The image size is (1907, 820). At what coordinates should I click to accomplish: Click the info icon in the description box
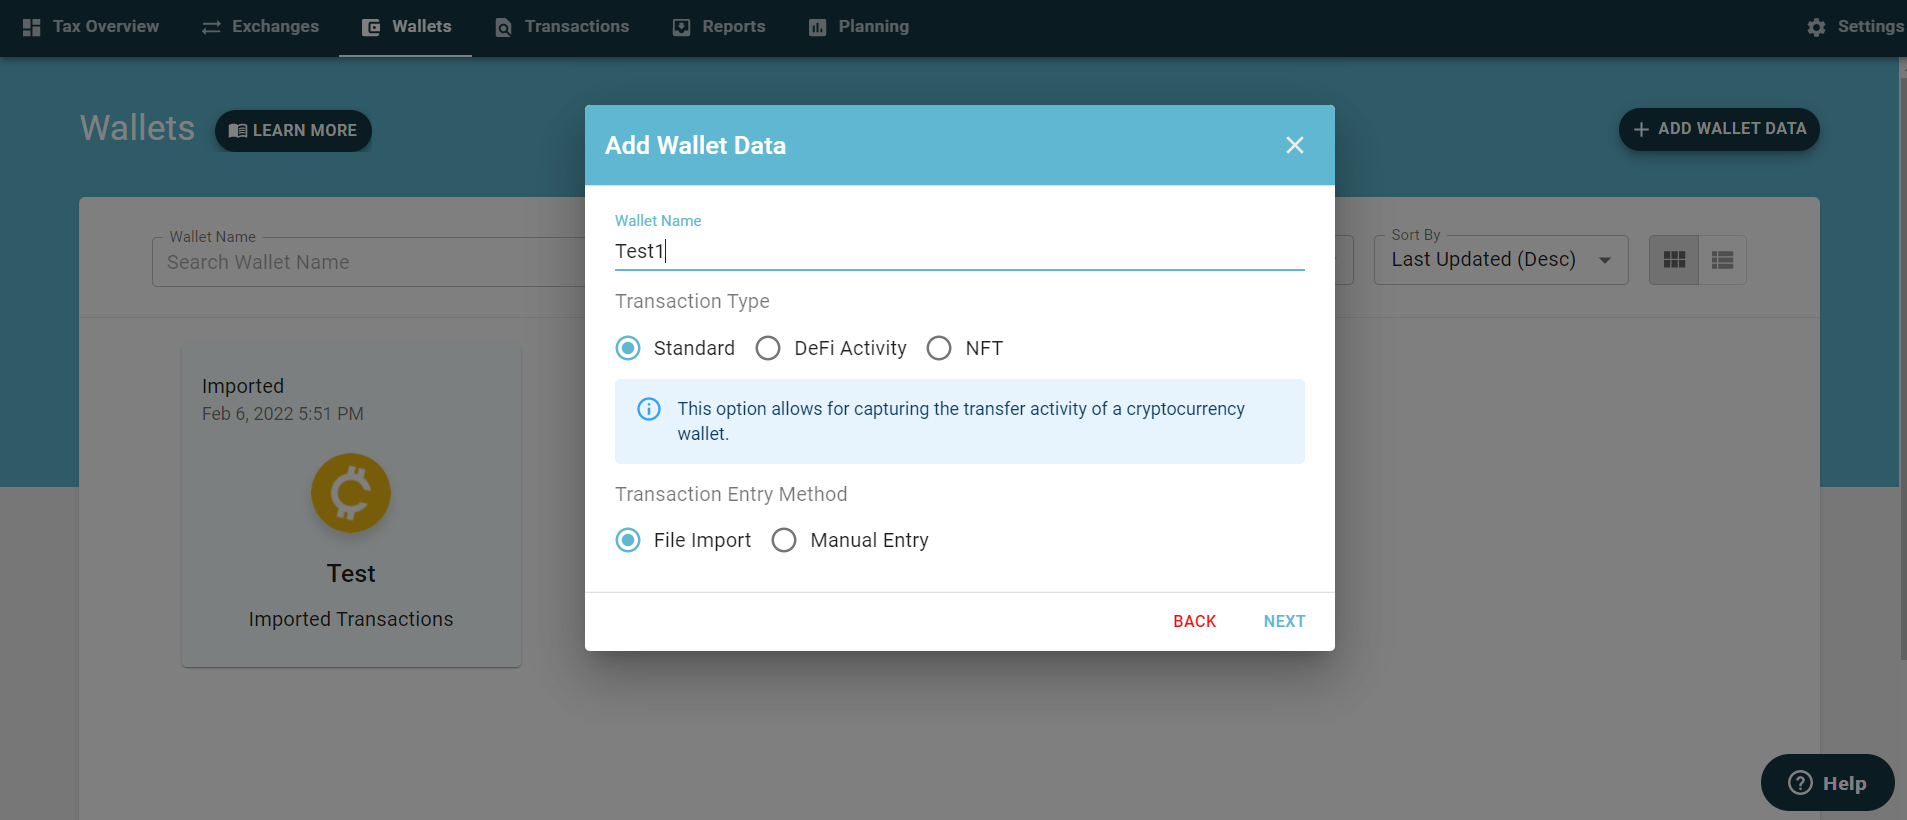(x=649, y=409)
